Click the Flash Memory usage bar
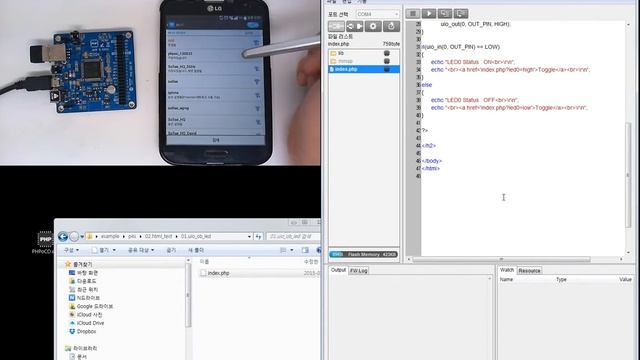The width and height of the screenshot is (640, 360). [x=363, y=254]
